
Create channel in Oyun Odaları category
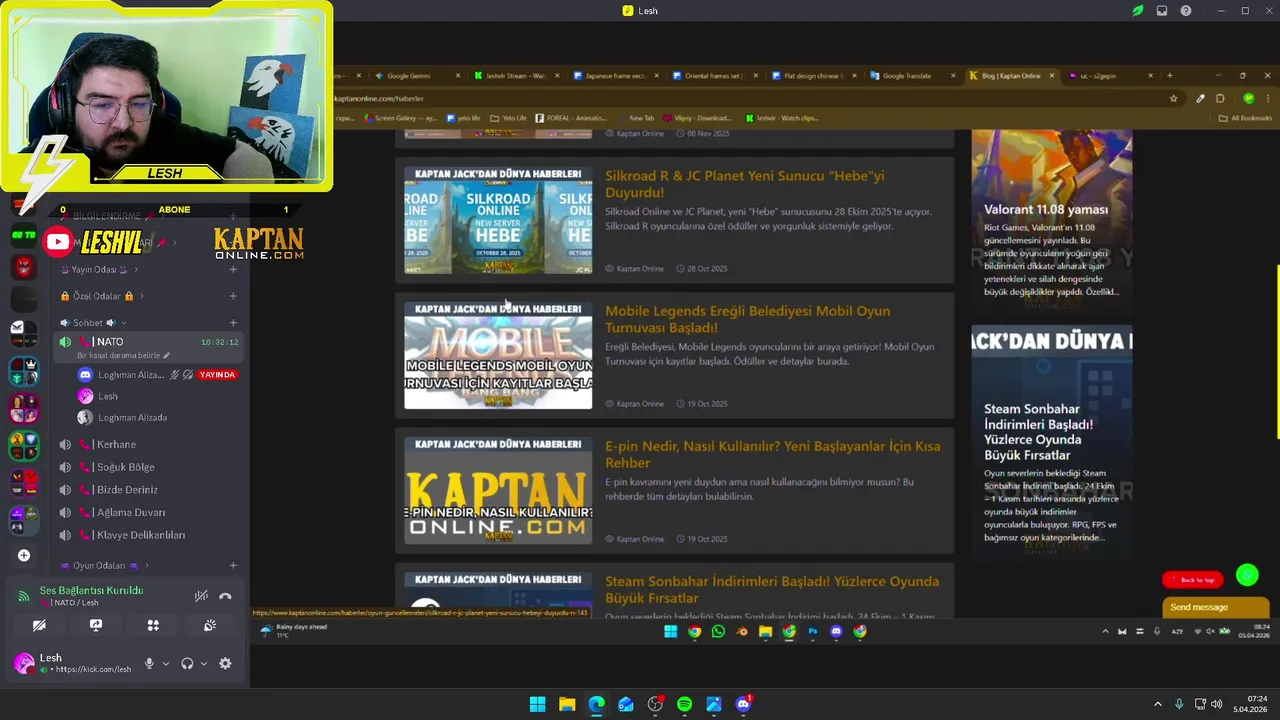tap(233, 565)
